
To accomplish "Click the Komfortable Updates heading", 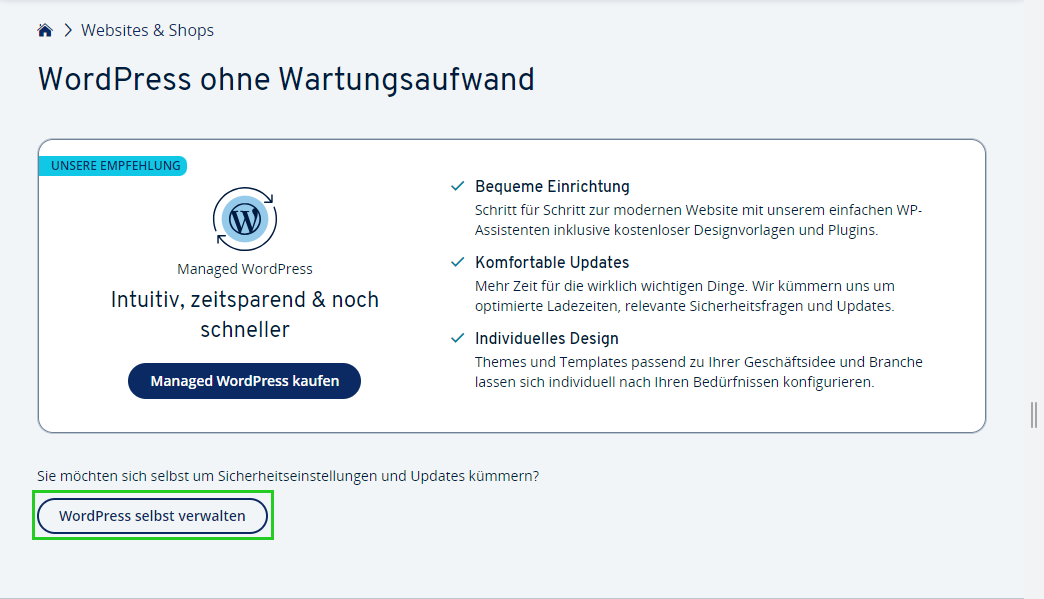I will click(x=552, y=262).
